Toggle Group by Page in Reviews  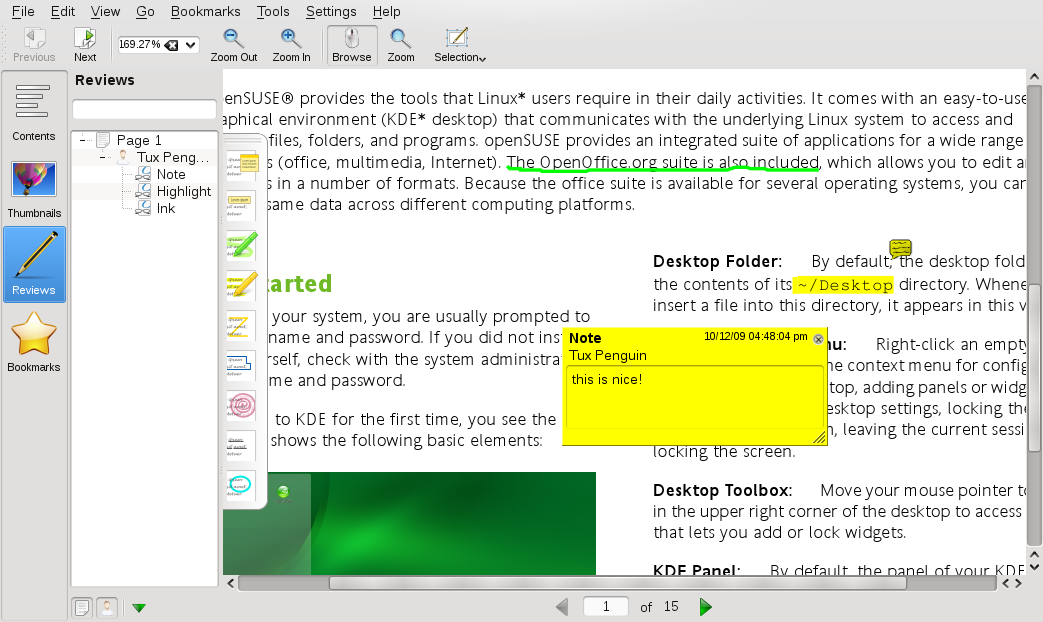coord(82,607)
